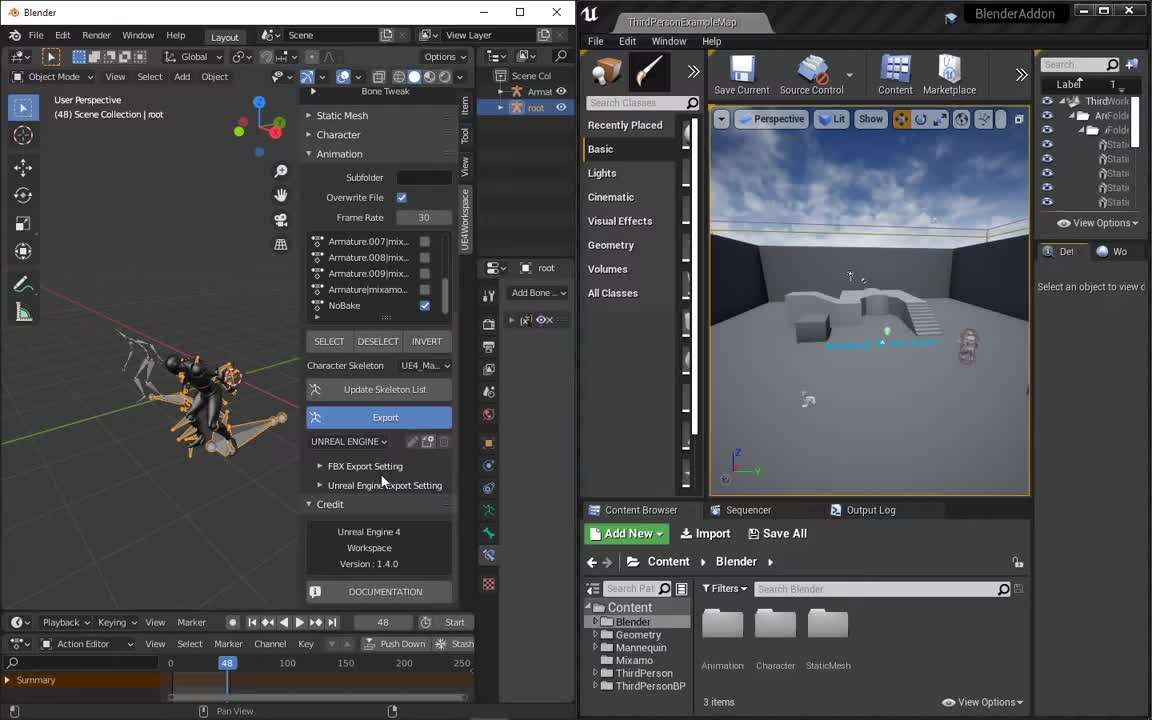Move the timeline playhead marker
The width and height of the screenshot is (1152, 720).
pos(227,663)
